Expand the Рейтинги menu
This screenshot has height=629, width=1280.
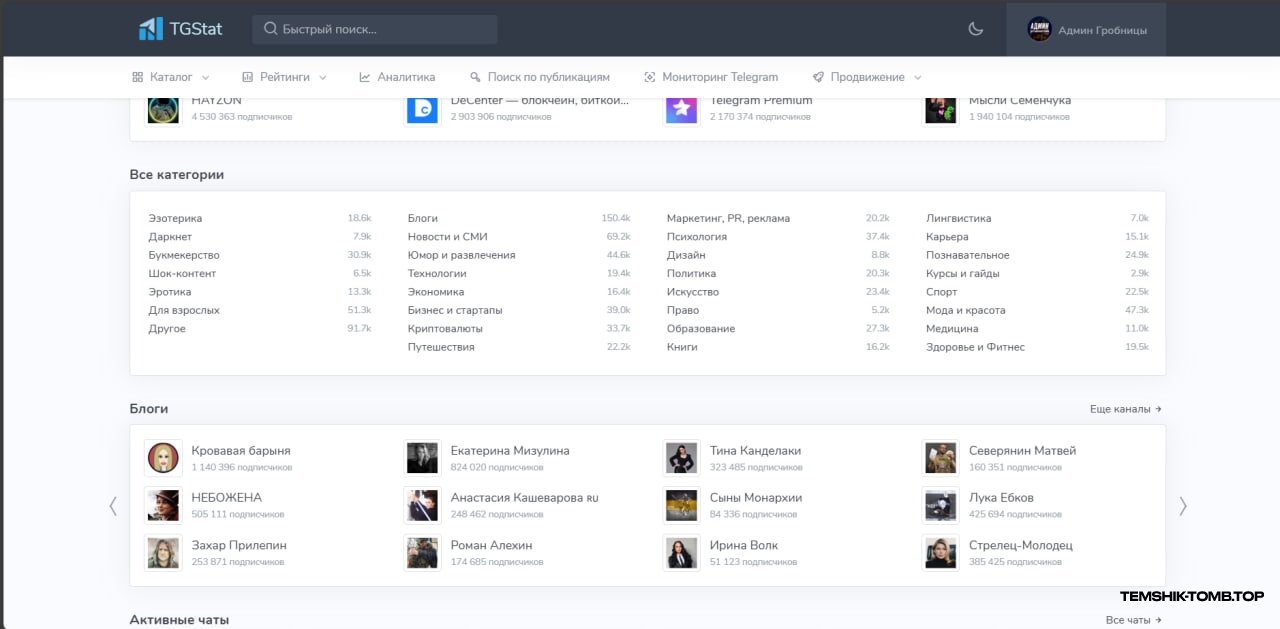tap(285, 77)
